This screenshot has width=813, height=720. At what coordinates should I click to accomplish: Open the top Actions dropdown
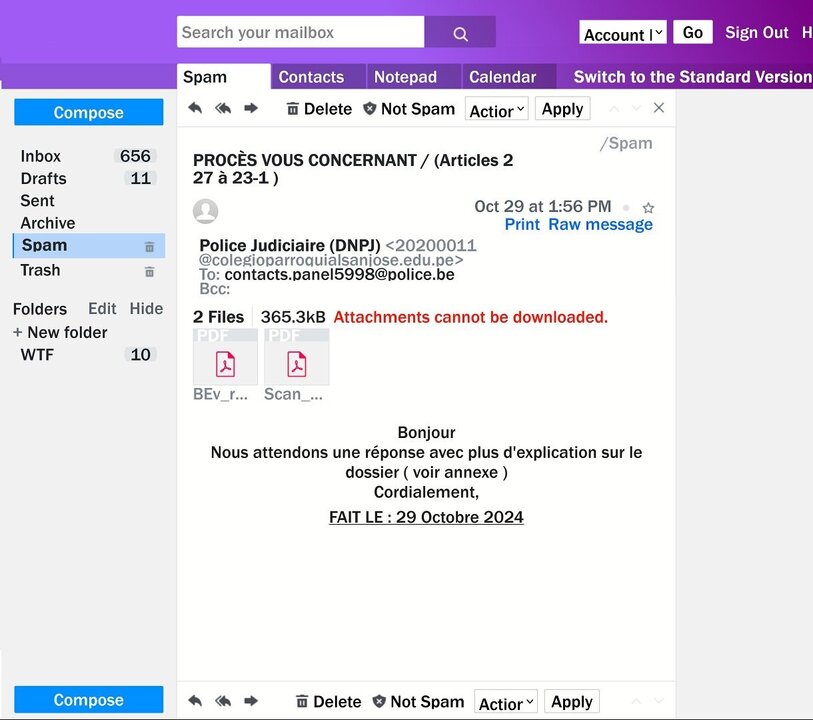coord(497,110)
